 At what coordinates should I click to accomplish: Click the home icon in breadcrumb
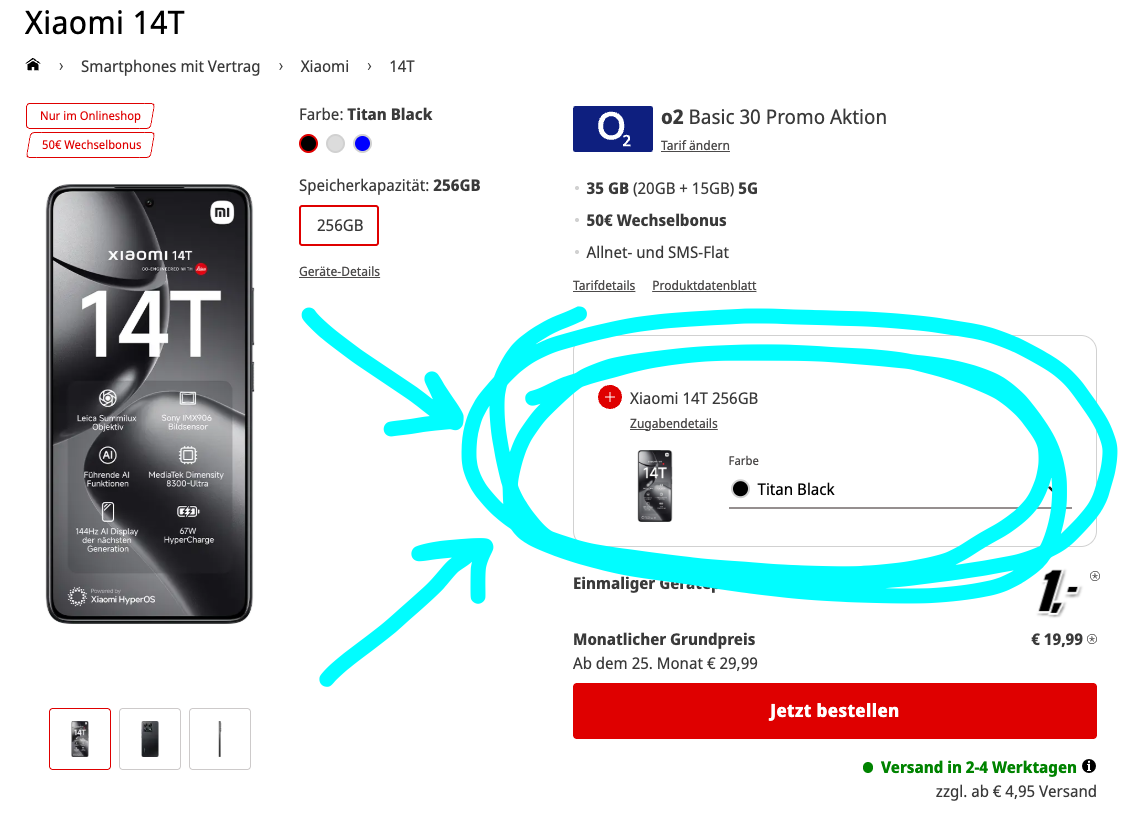tap(33, 66)
